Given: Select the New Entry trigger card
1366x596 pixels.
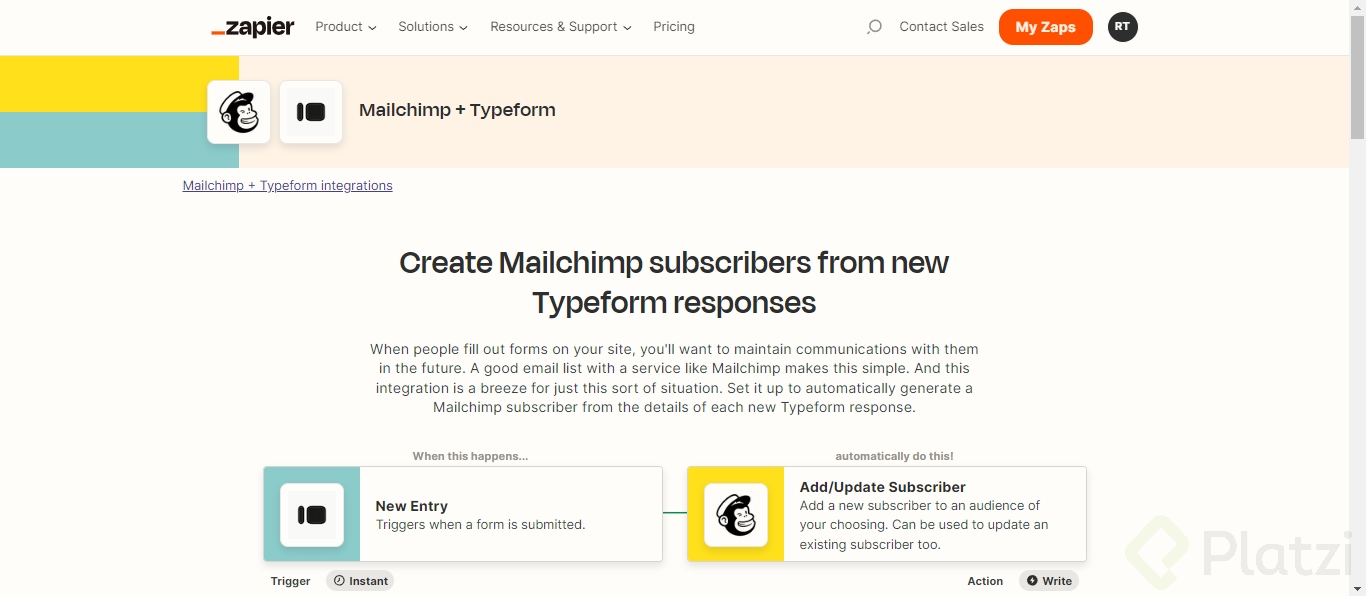Looking at the screenshot, I should coord(510,514).
